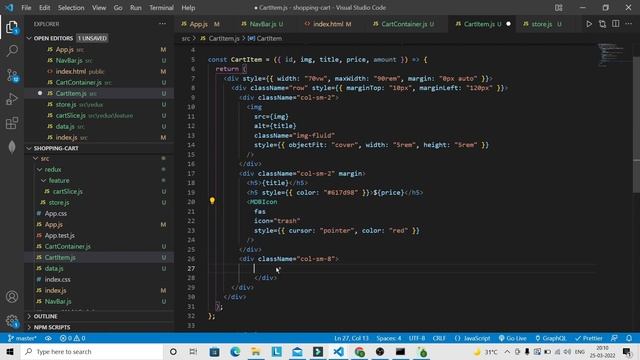
Task: Open the Manage settings gear
Action: point(12,321)
